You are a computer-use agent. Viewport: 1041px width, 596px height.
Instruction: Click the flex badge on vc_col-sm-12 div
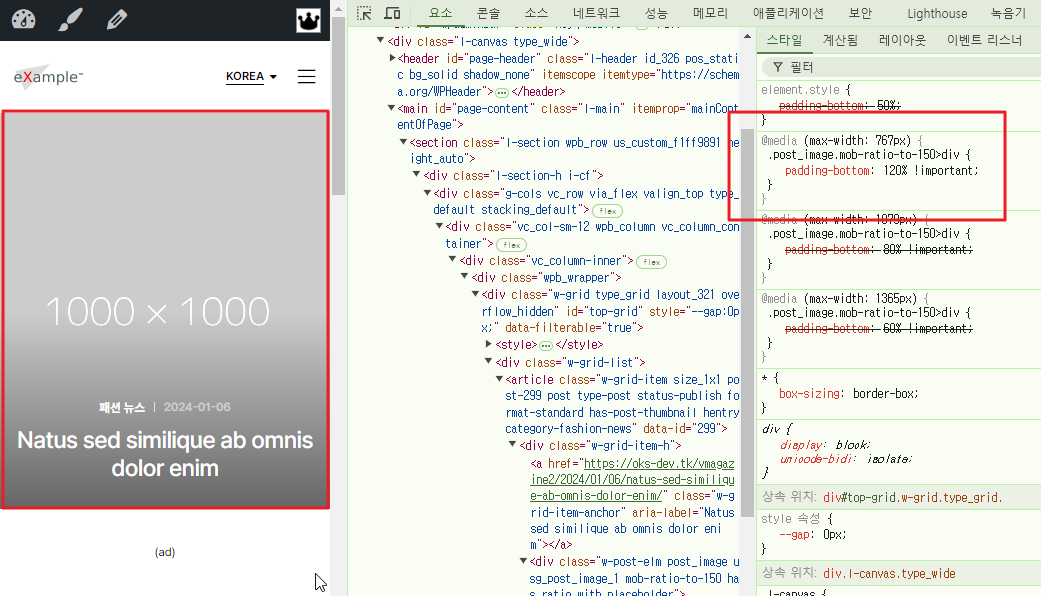(511, 245)
